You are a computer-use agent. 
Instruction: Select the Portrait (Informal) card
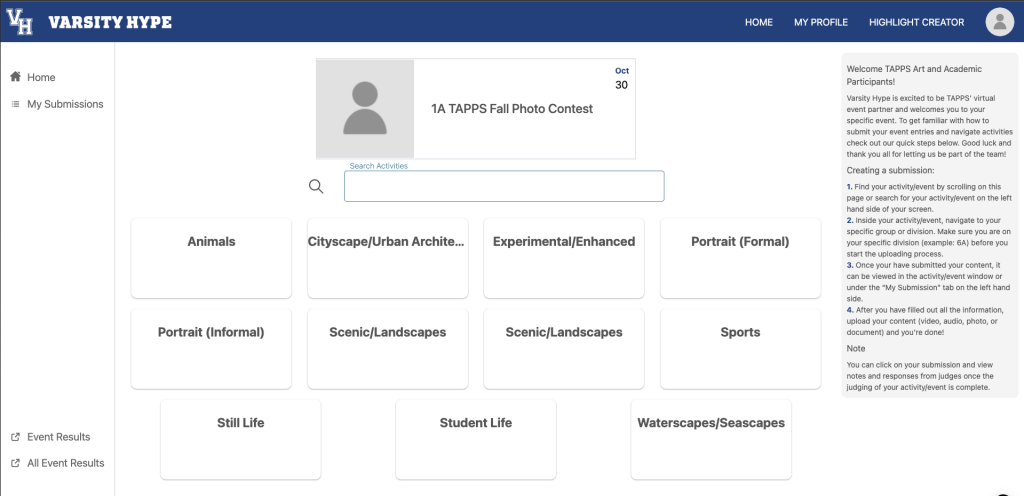point(211,349)
